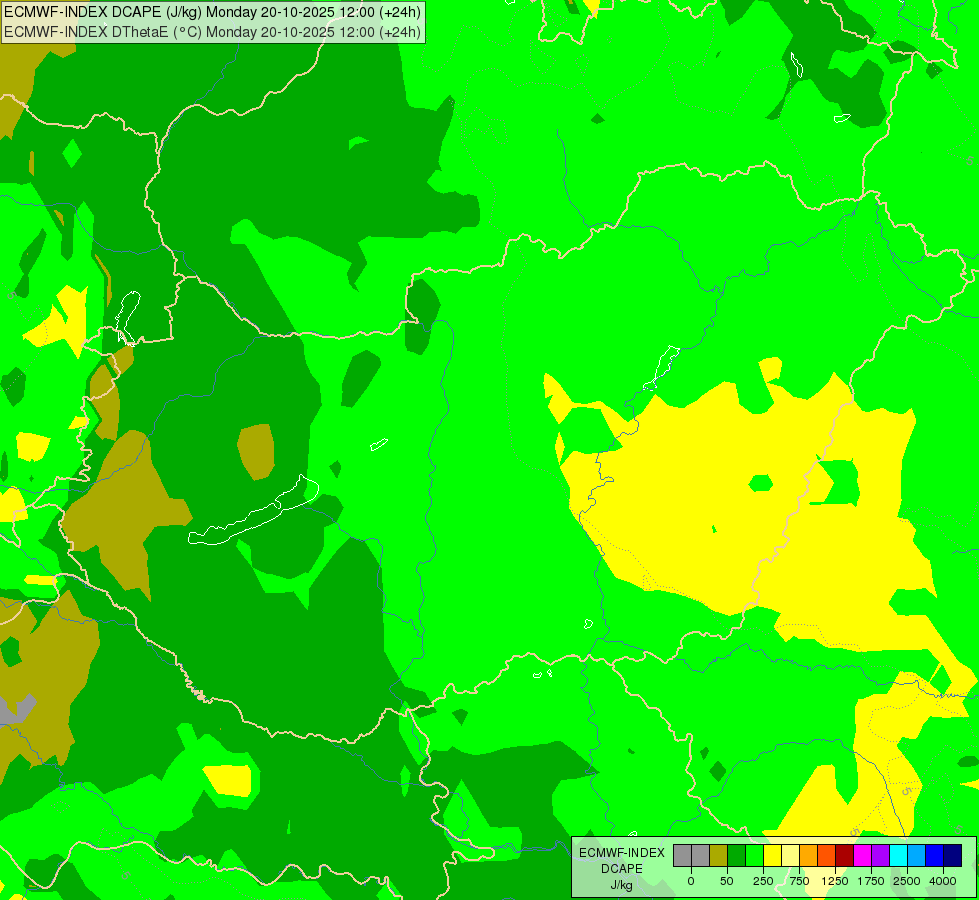This screenshot has height=900, width=979.
Task: Pick the orange legend swatch
Action: (808, 856)
